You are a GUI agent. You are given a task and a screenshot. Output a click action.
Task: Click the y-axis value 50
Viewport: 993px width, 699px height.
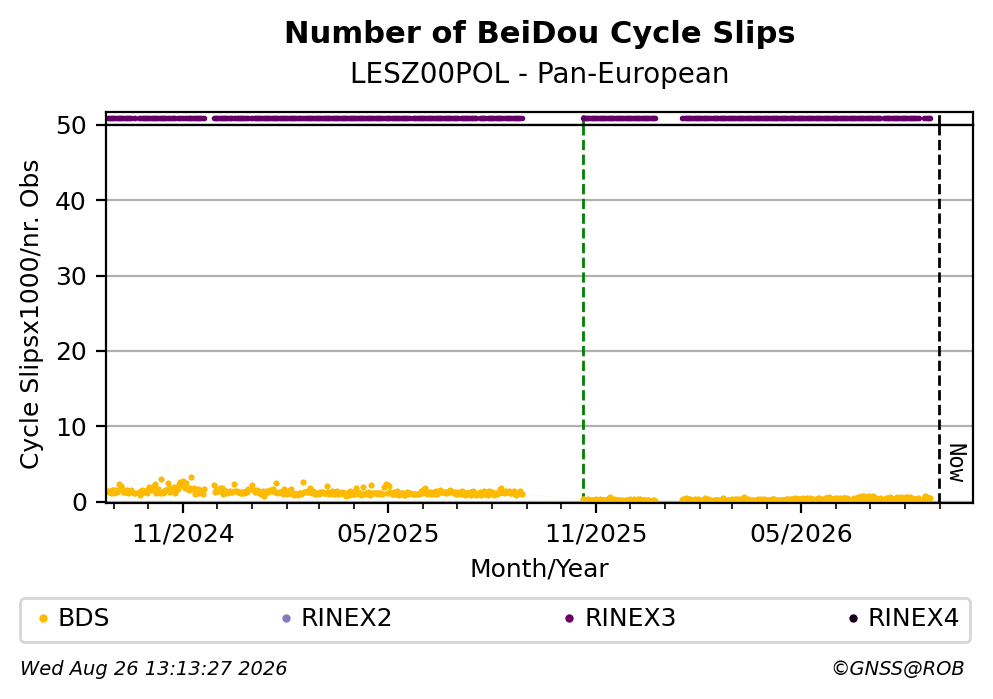point(71,125)
